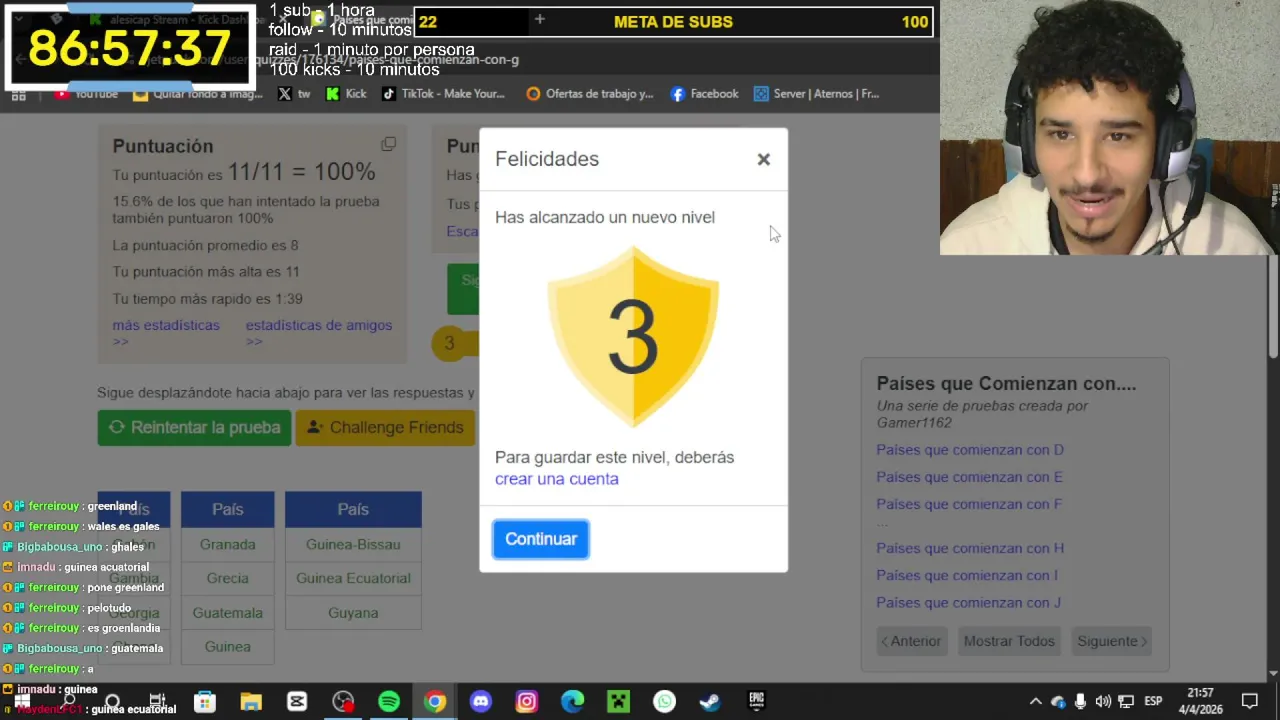Click the microphone tray icon

pos(1081,702)
